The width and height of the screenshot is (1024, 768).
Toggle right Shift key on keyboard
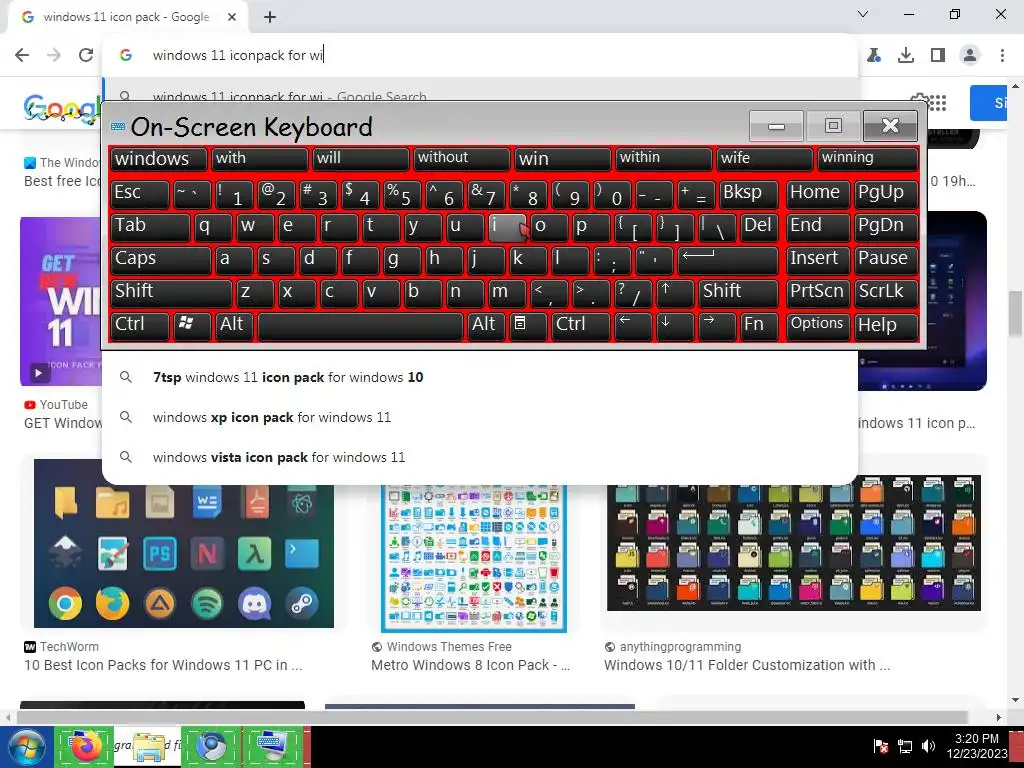tap(739, 293)
